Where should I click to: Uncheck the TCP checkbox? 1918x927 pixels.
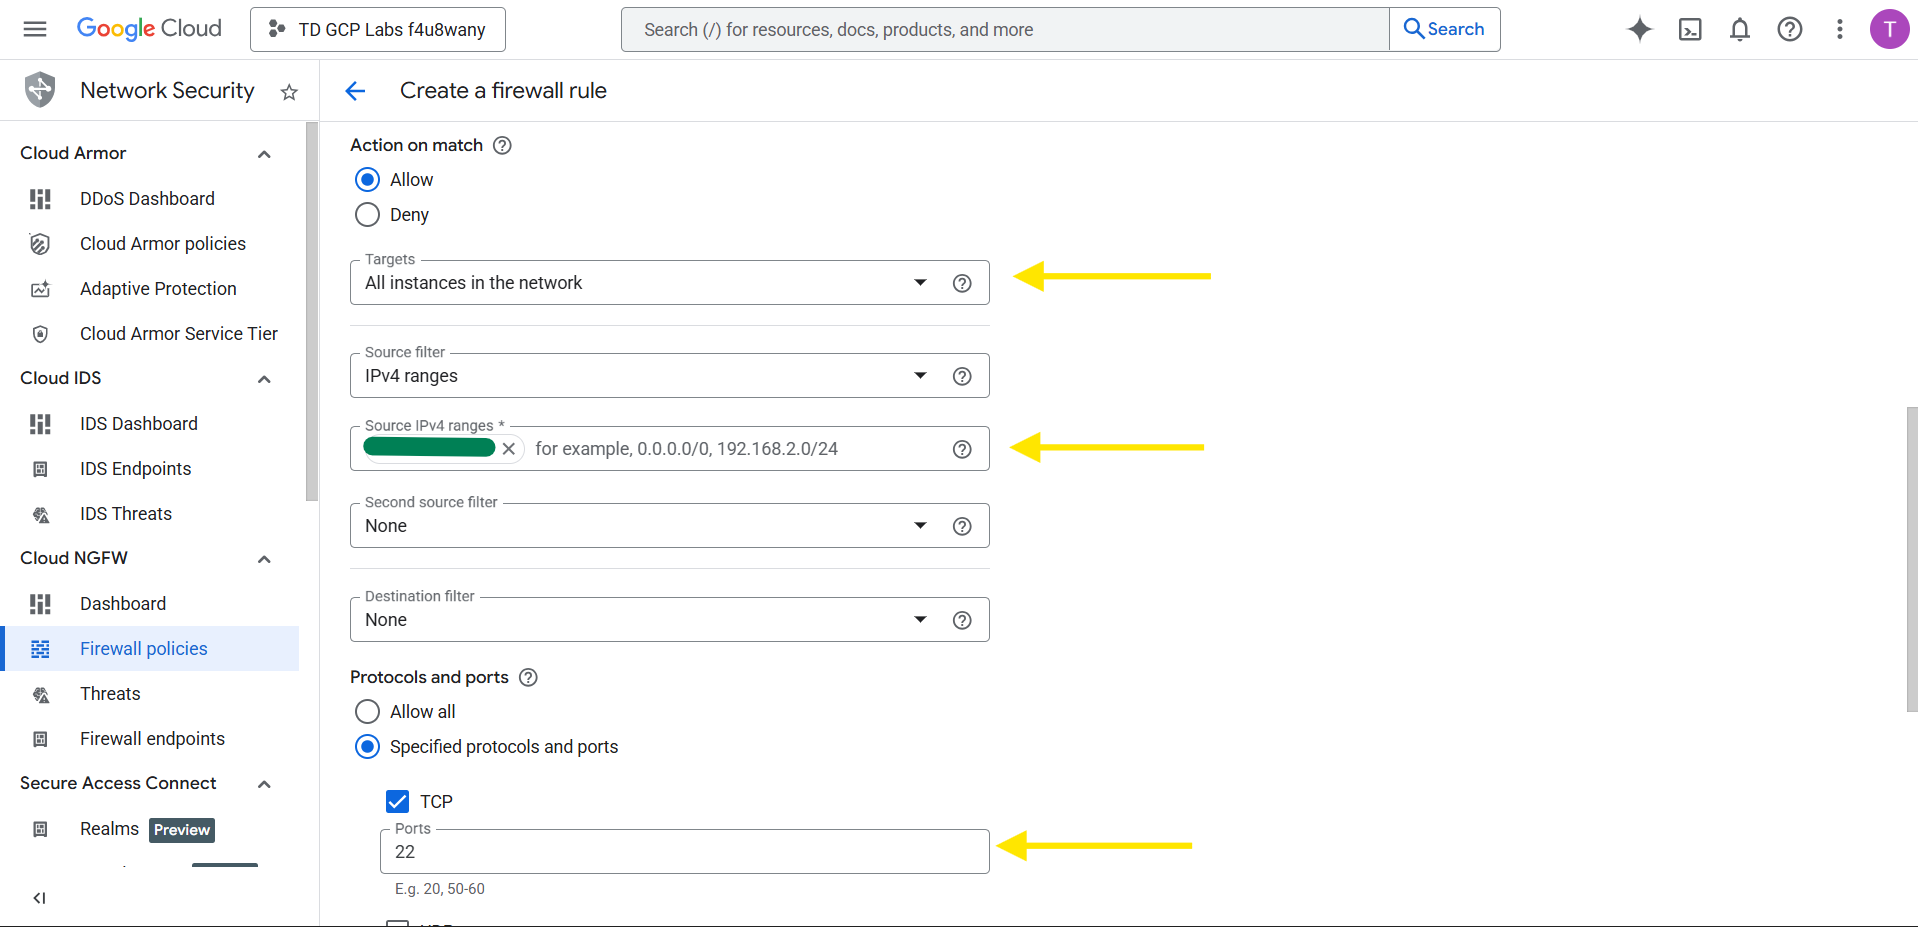tap(397, 801)
